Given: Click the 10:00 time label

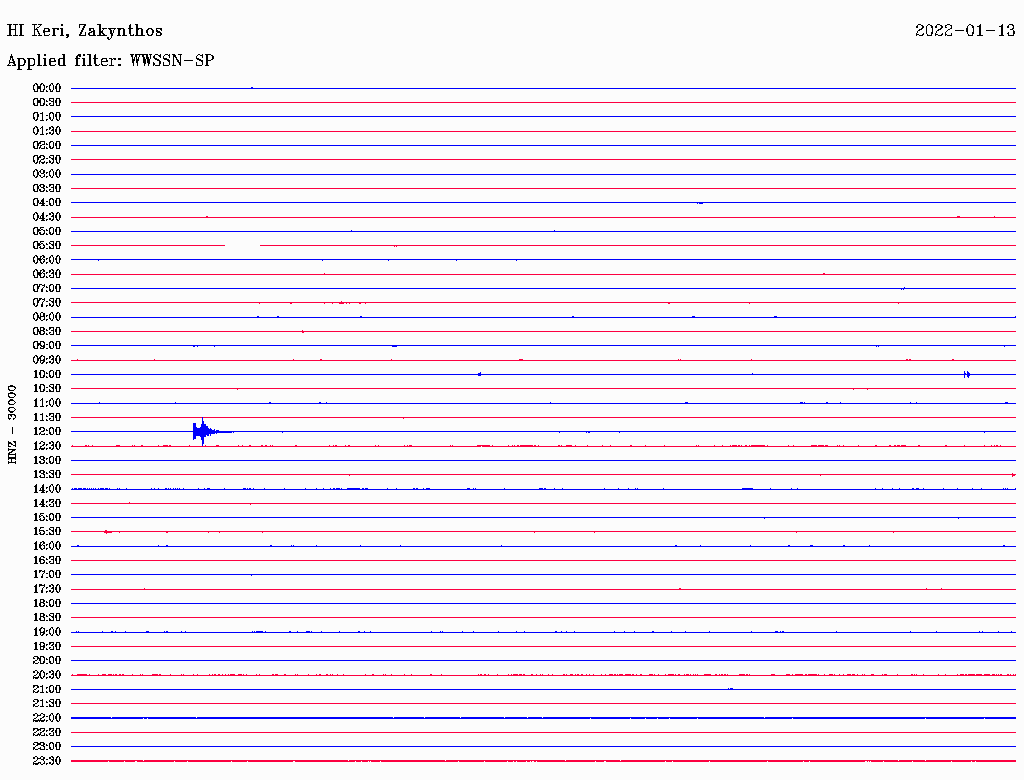Looking at the screenshot, I should [47, 374].
